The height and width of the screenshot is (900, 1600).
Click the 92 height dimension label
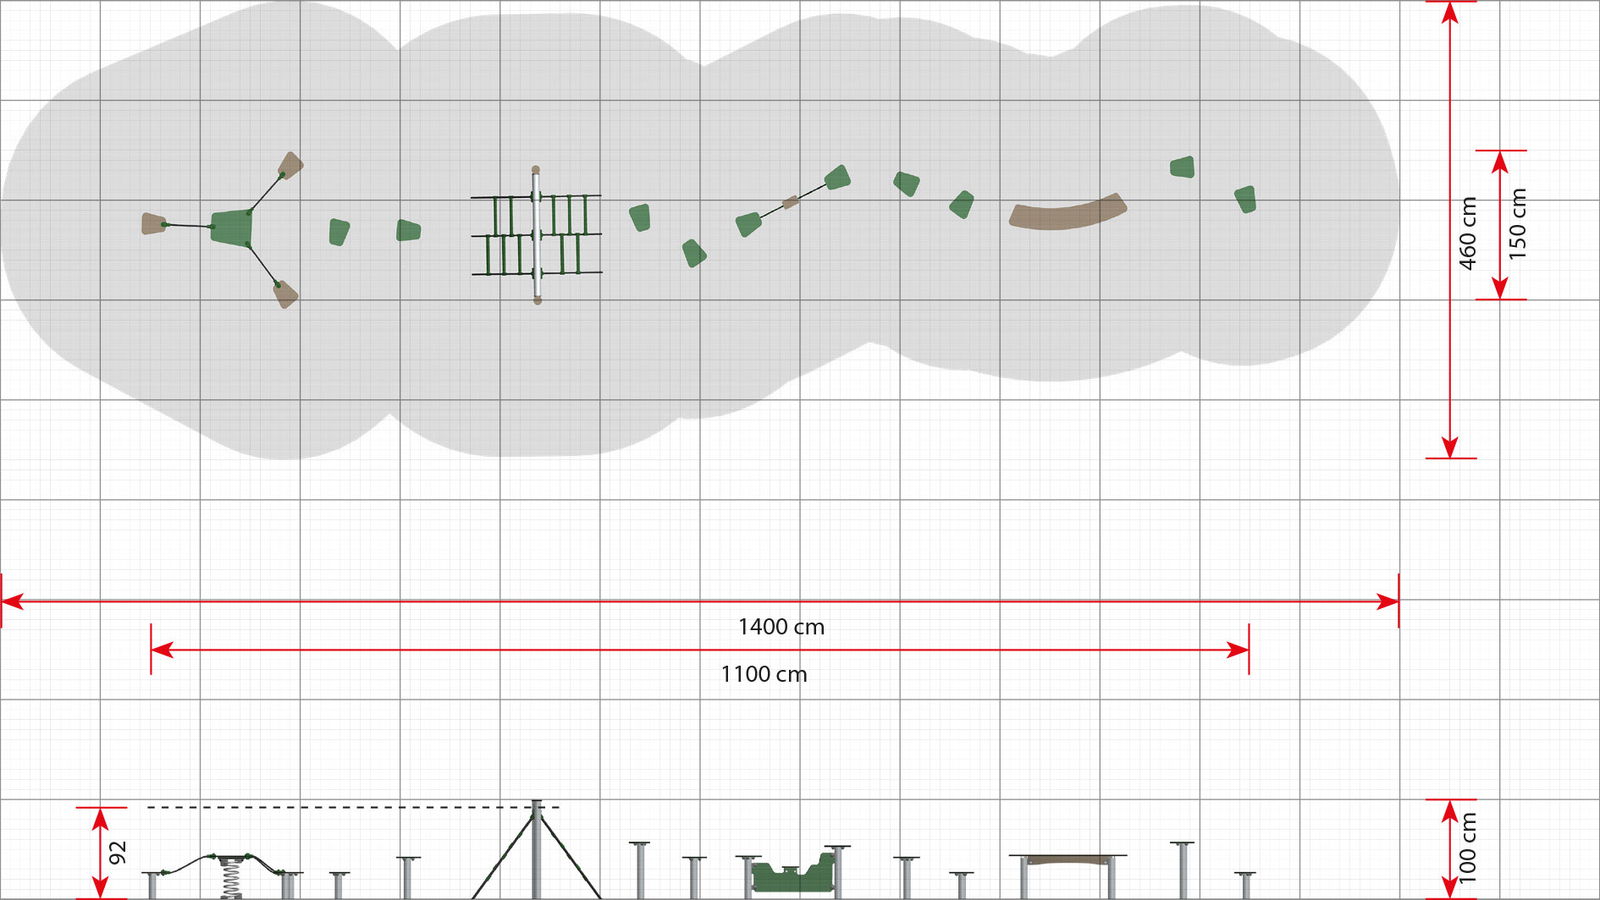(x=118, y=853)
